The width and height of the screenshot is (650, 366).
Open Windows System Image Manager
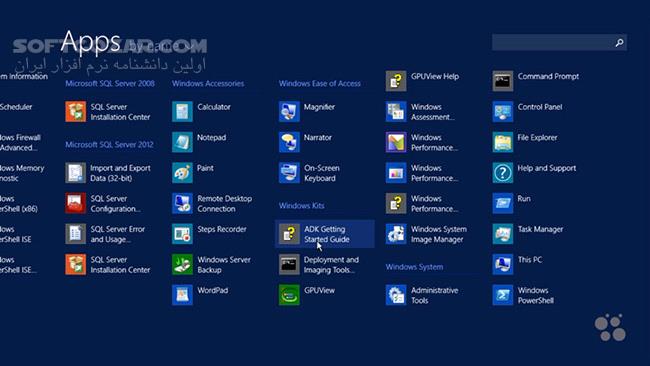(427, 234)
